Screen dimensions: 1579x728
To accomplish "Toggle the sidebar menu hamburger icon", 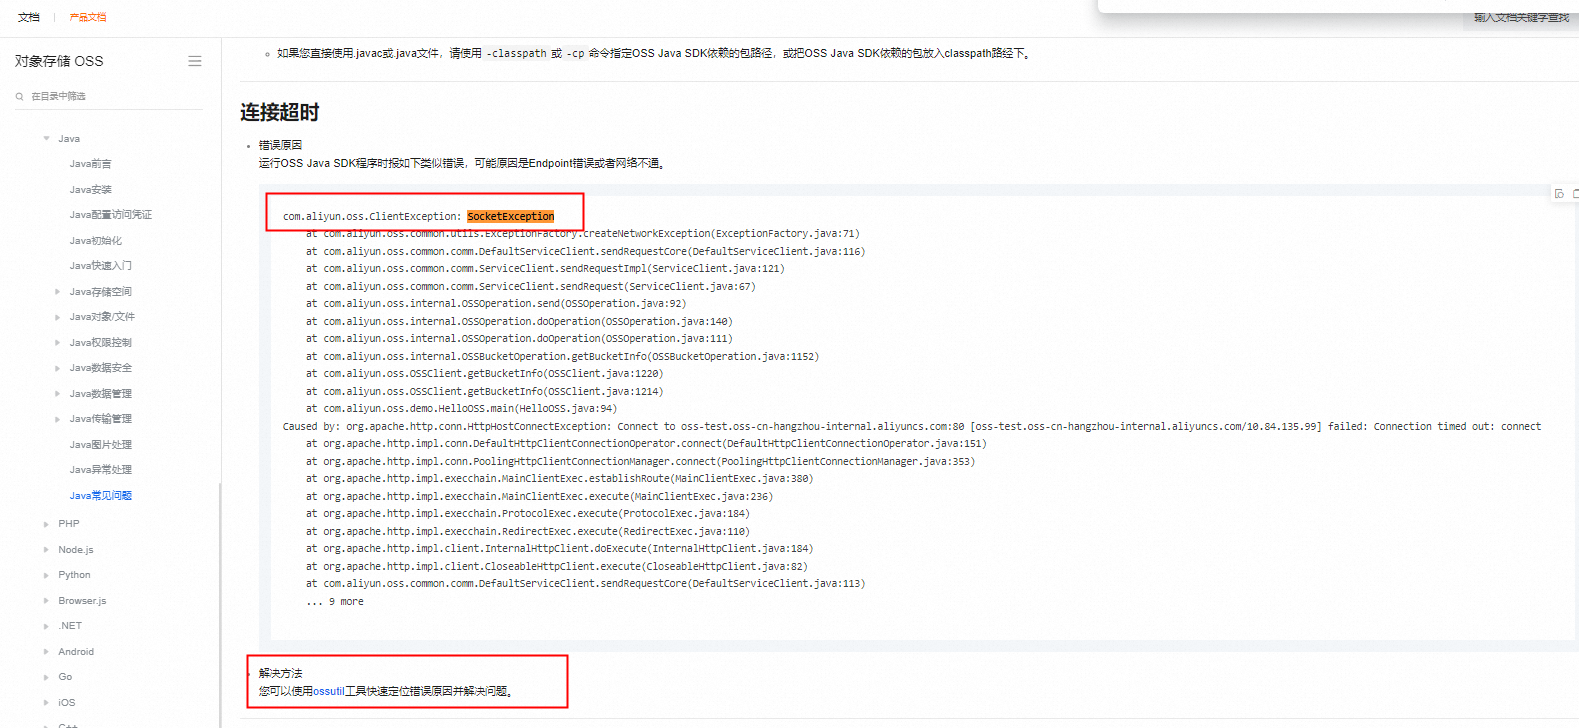I will click(x=195, y=61).
